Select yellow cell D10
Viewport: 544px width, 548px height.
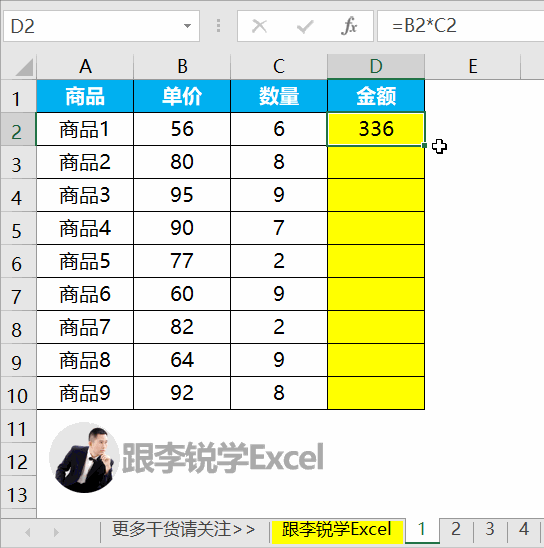click(376, 393)
